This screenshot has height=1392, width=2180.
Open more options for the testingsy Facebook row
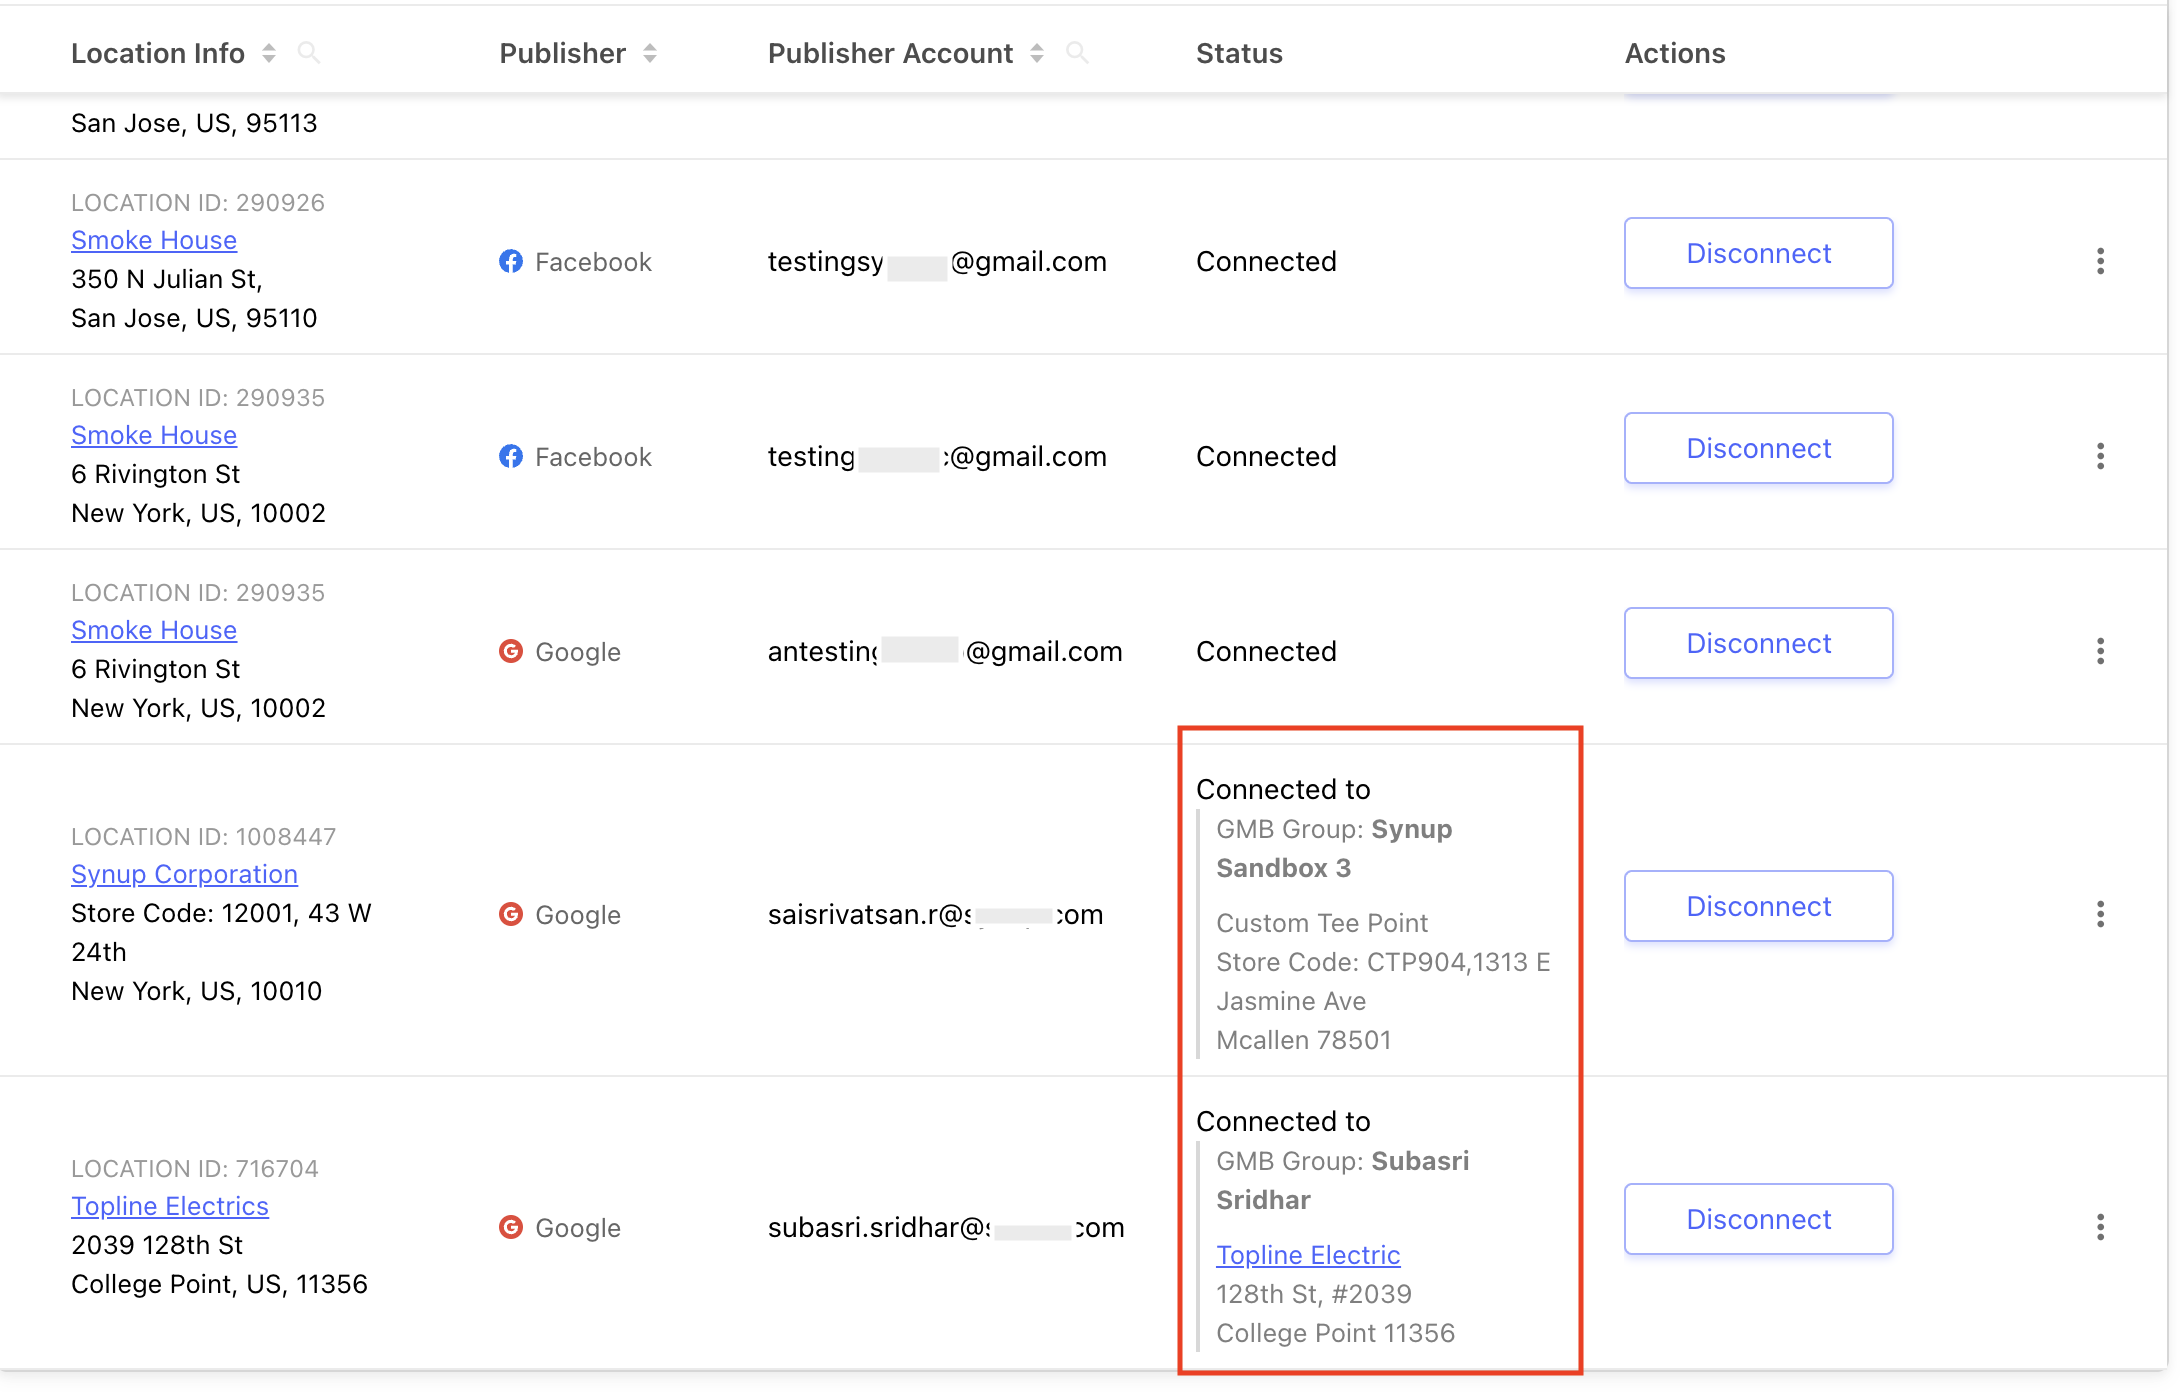(x=2100, y=261)
